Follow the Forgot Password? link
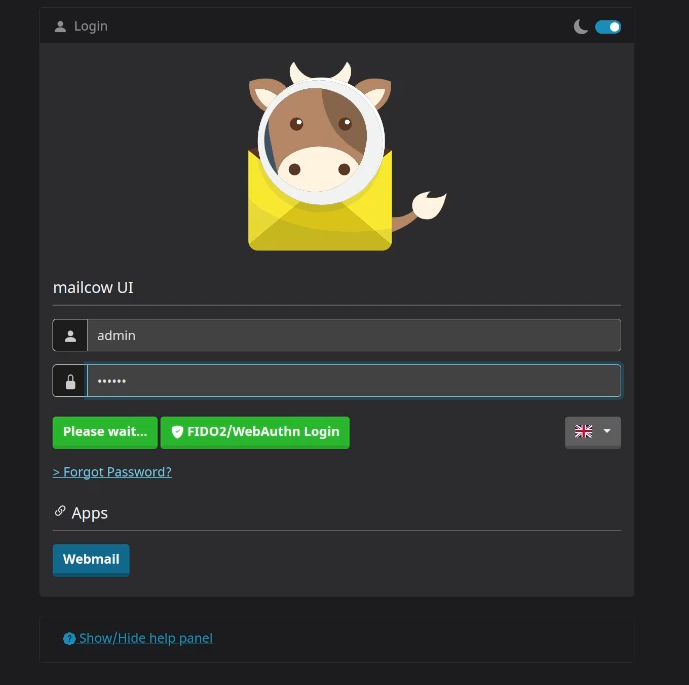 [x=112, y=472]
